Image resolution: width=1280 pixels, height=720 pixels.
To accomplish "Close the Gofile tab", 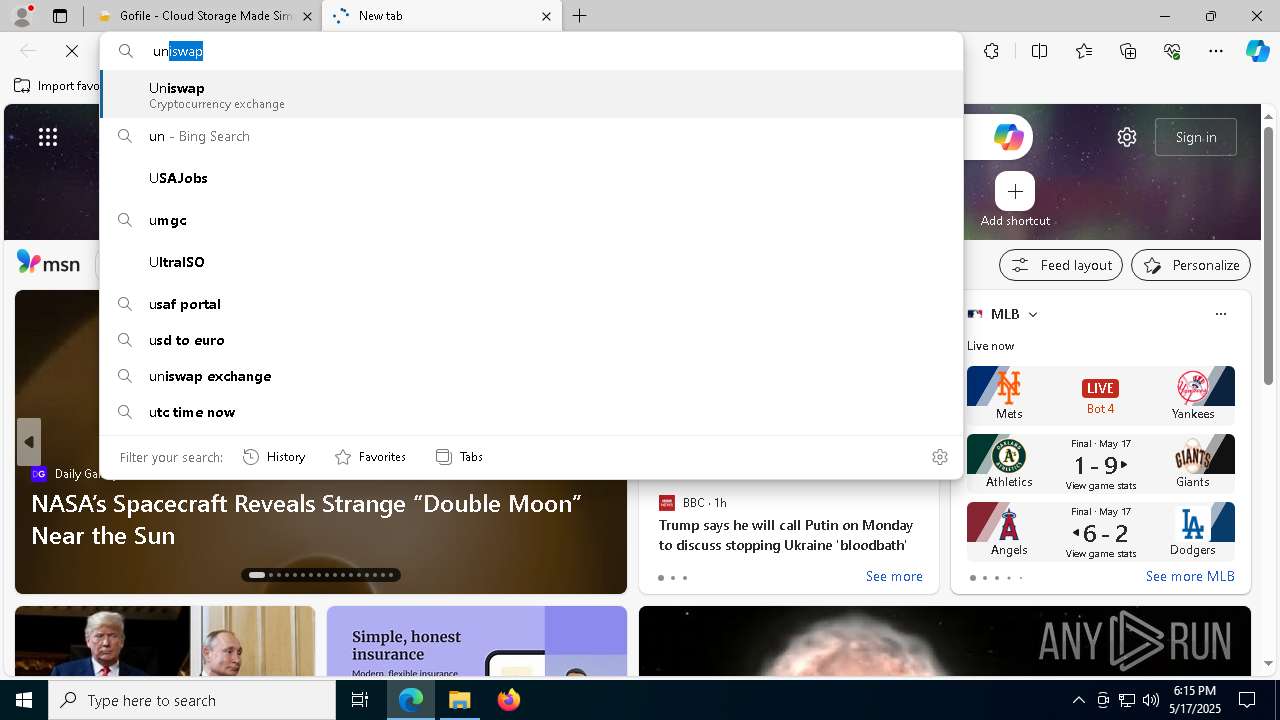I will point(308,16).
